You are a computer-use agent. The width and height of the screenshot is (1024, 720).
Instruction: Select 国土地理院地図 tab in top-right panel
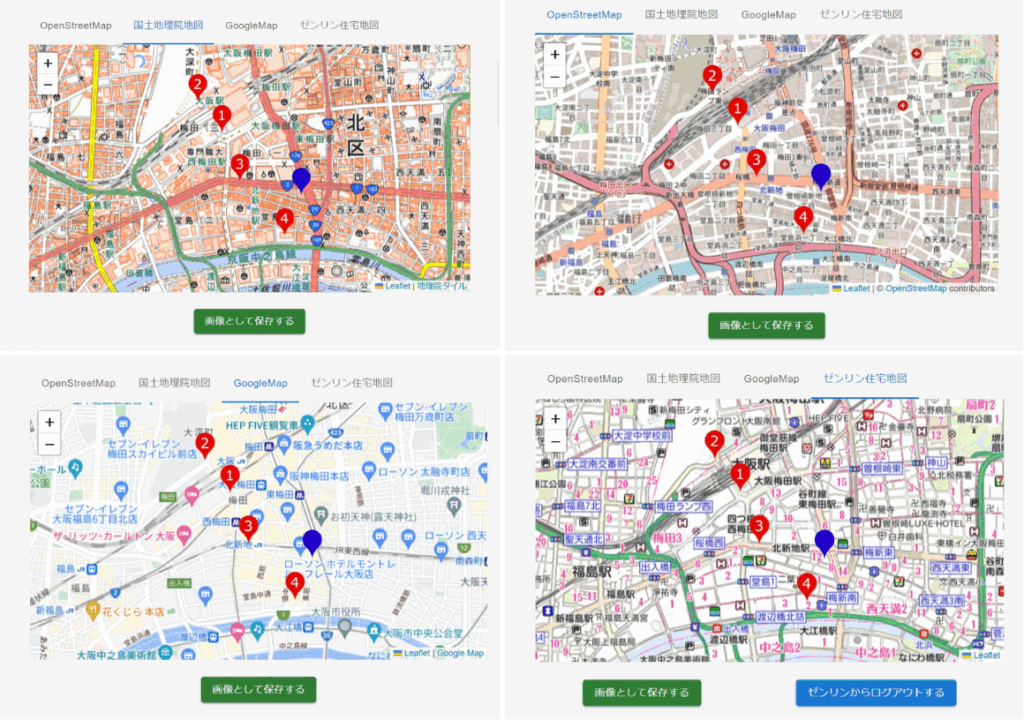(x=681, y=14)
